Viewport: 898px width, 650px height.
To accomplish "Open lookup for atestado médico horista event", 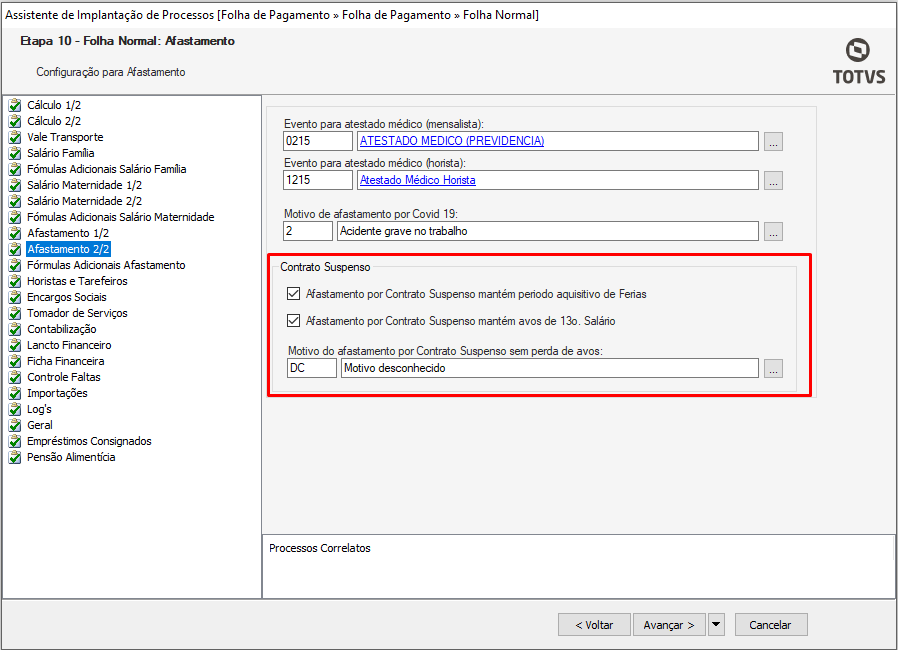I will (x=773, y=180).
